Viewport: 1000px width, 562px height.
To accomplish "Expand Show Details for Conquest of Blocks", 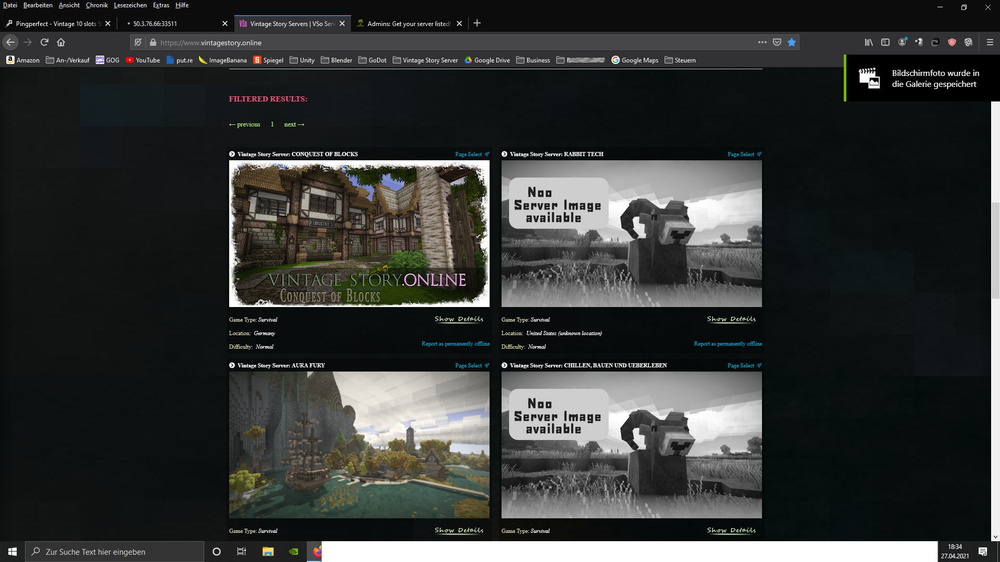I will pos(459,319).
